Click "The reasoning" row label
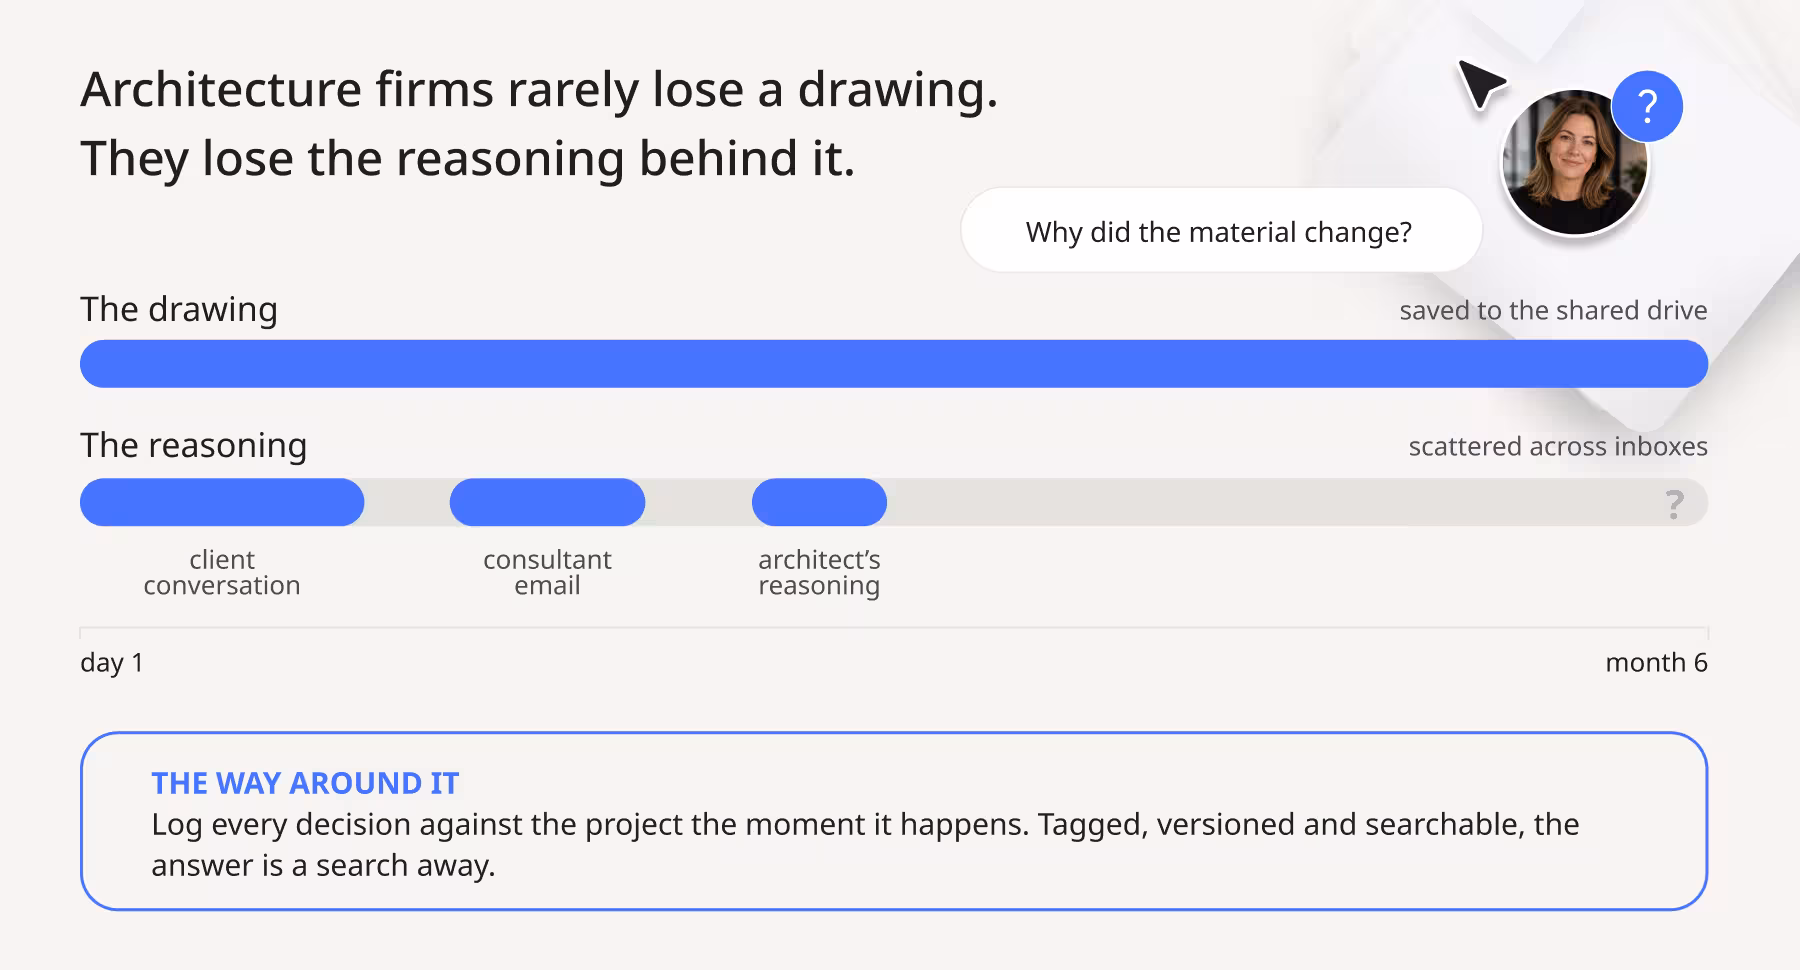This screenshot has height=970, width=1800. [194, 445]
